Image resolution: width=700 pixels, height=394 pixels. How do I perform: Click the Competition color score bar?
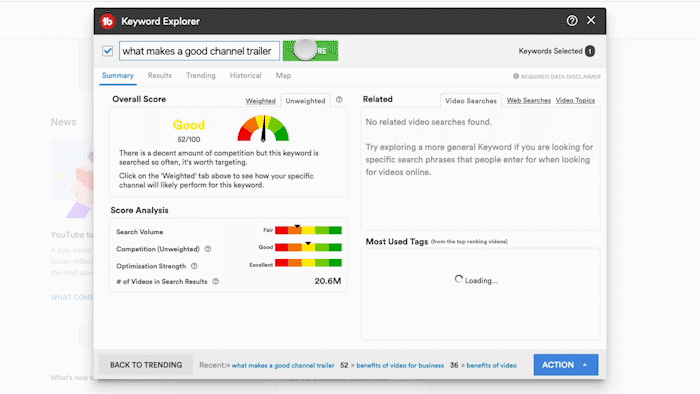(x=308, y=247)
